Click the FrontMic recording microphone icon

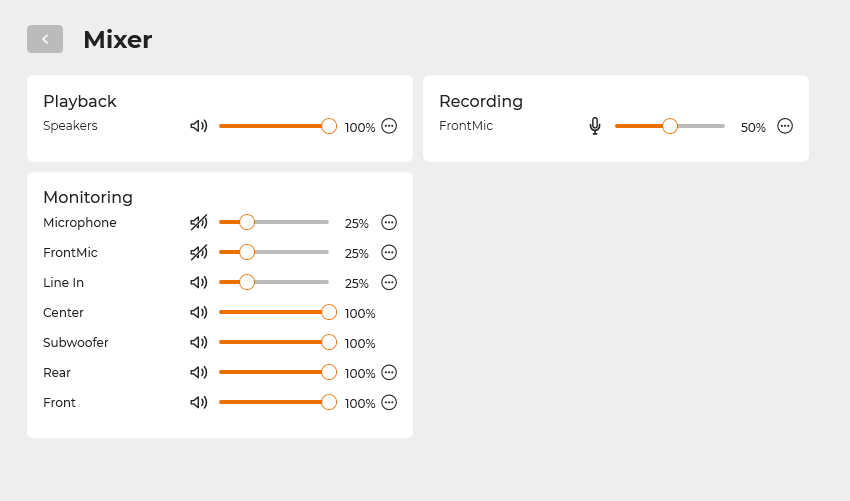coord(595,126)
